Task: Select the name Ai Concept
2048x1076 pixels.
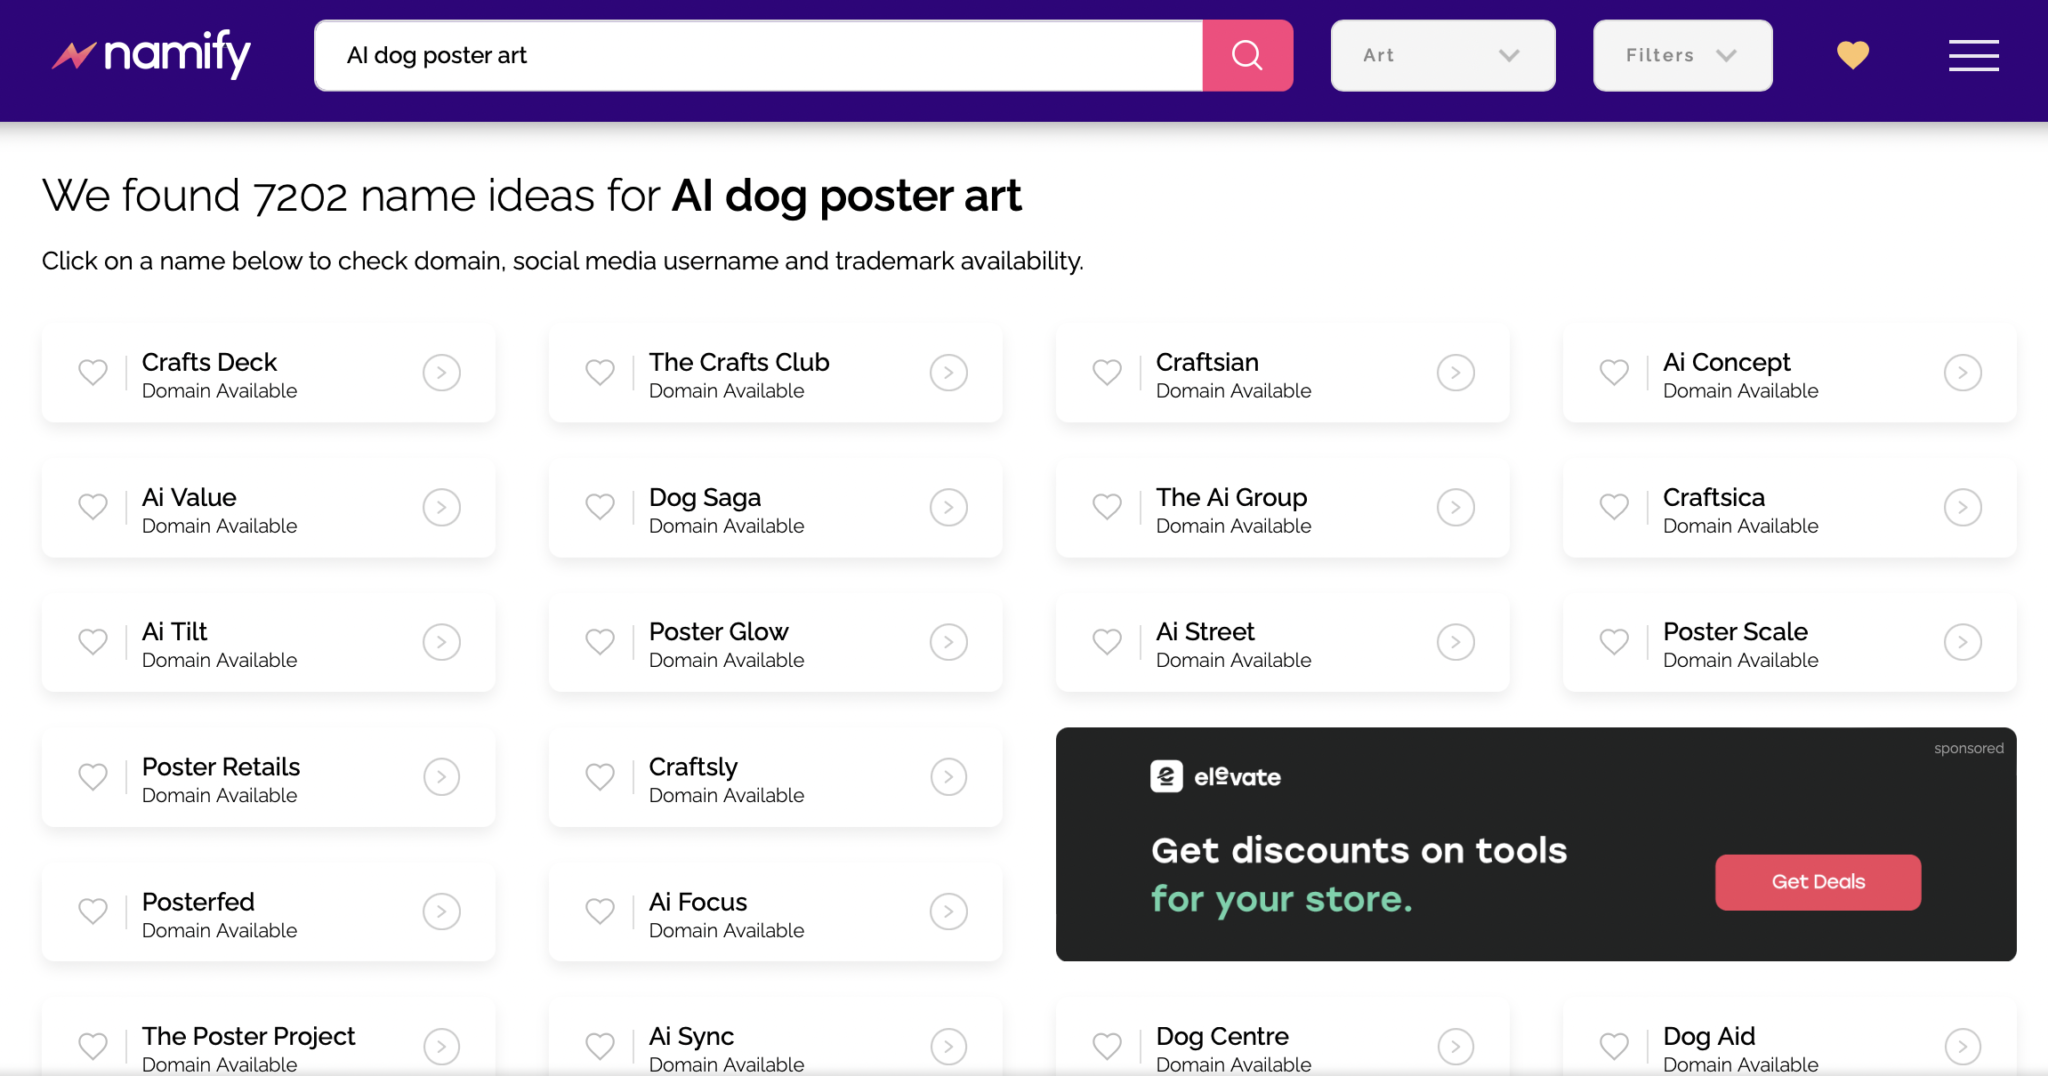Action: click(x=1726, y=362)
